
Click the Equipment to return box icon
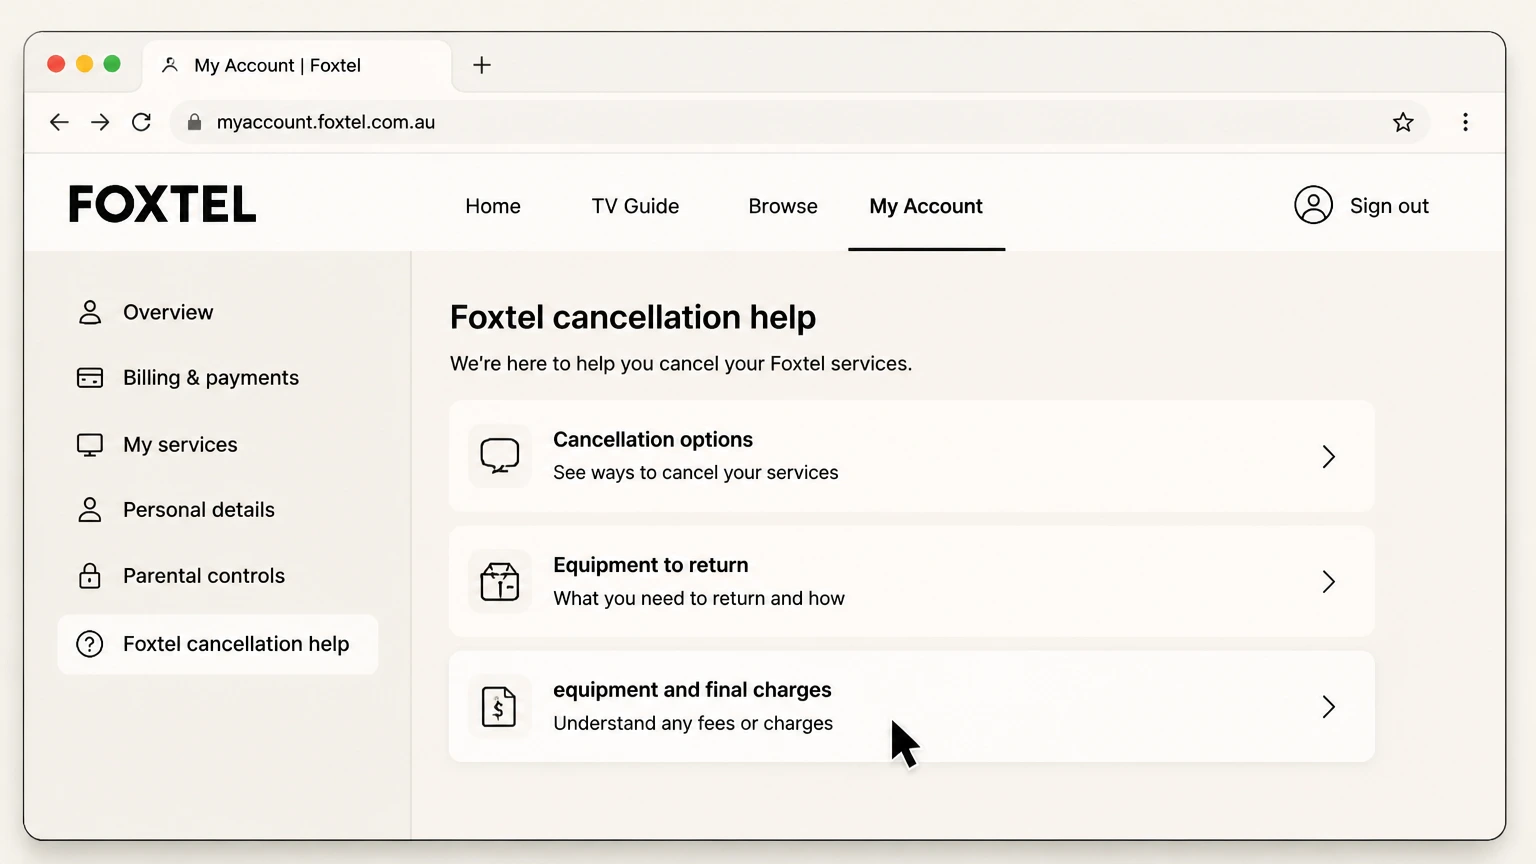point(499,581)
